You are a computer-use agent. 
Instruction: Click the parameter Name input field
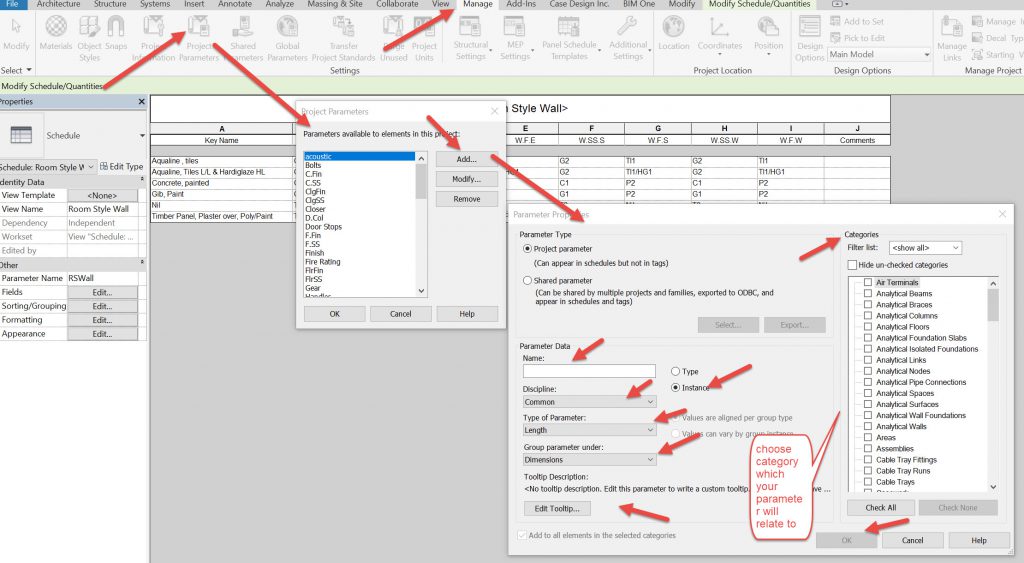589,371
